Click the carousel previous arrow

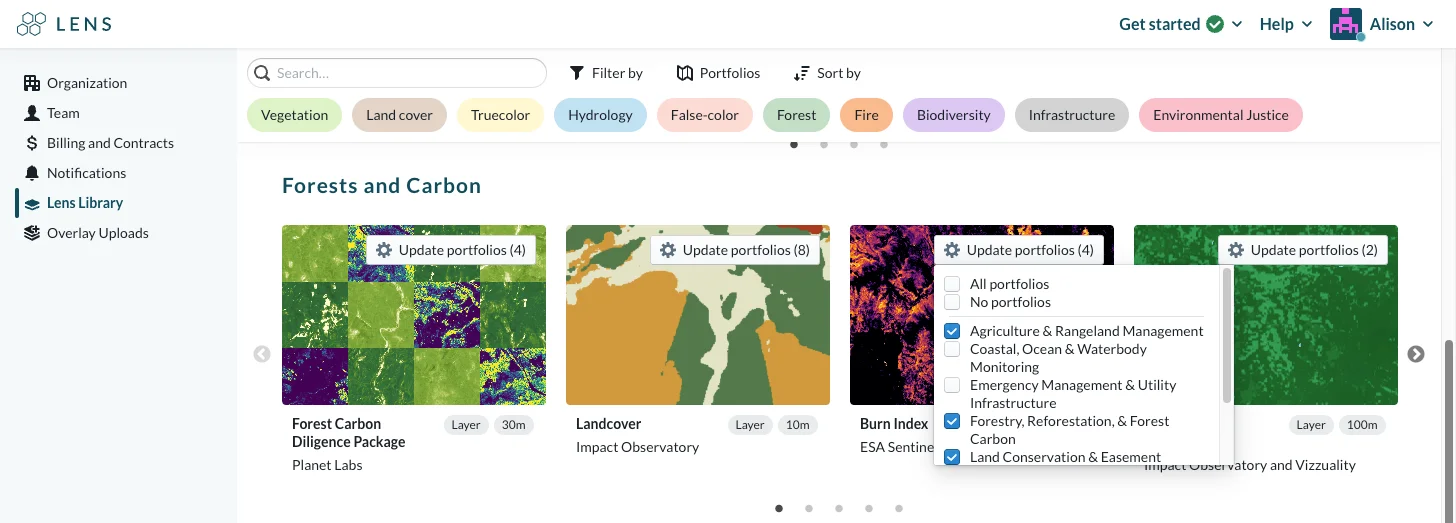coord(262,354)
